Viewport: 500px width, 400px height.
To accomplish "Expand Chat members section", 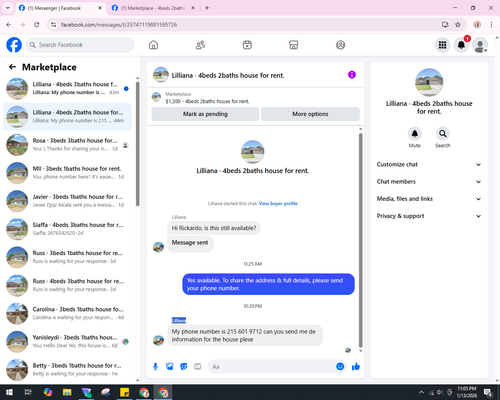I will pos(429,182).
